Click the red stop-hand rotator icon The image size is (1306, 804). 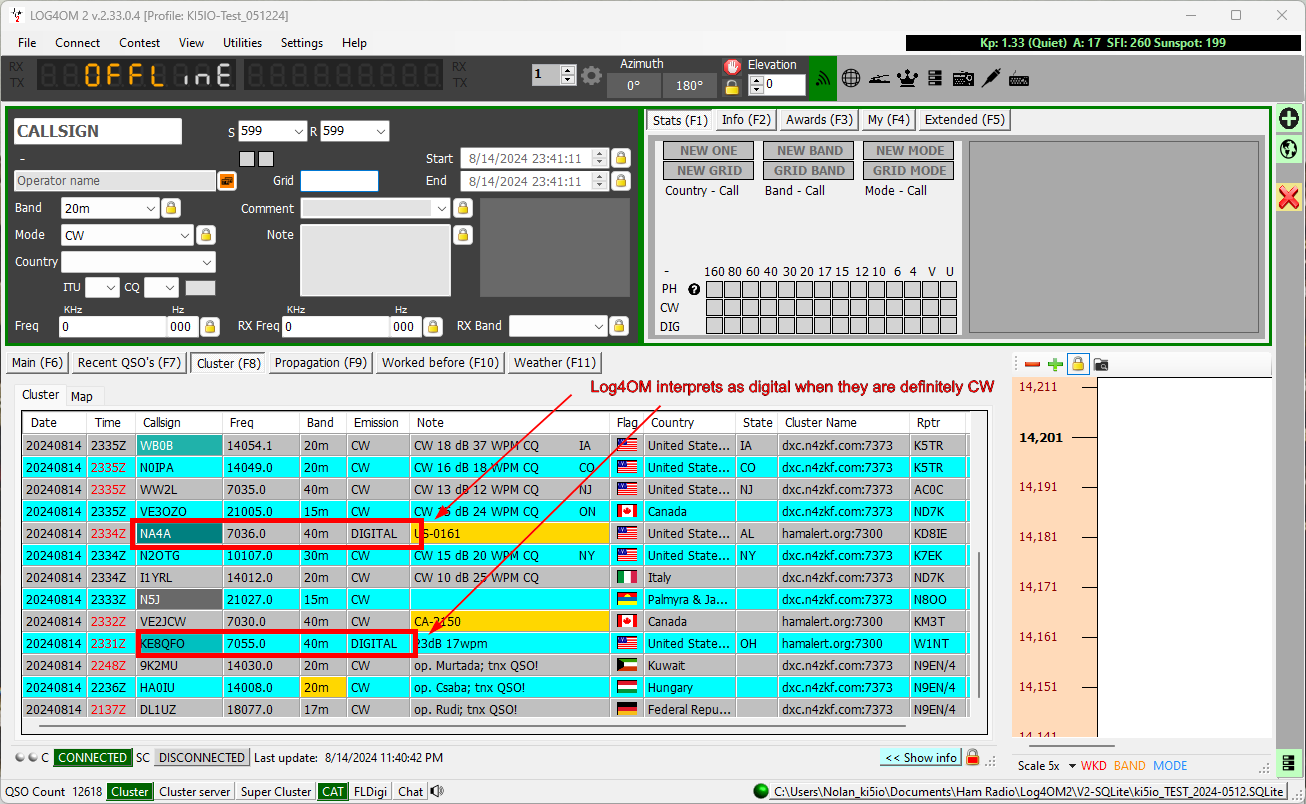(732, 66)
